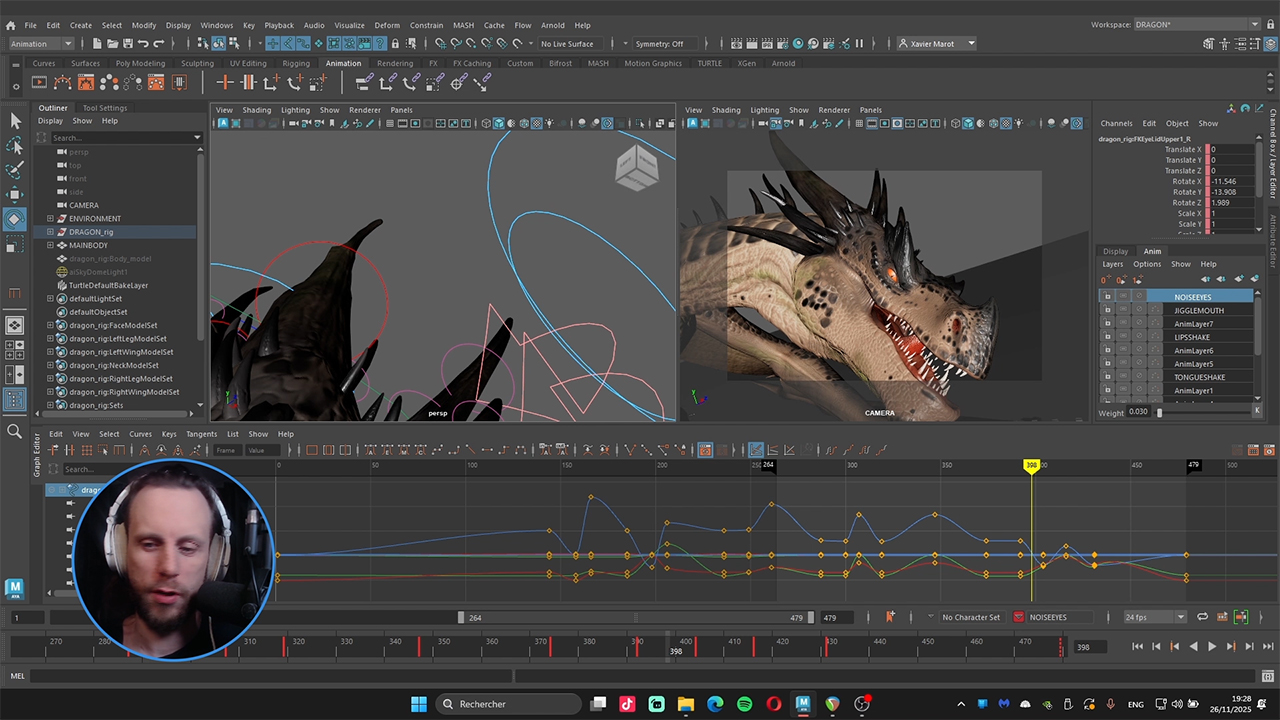Open the Playback menu
Screen dimensions: 1280x720
279,25
